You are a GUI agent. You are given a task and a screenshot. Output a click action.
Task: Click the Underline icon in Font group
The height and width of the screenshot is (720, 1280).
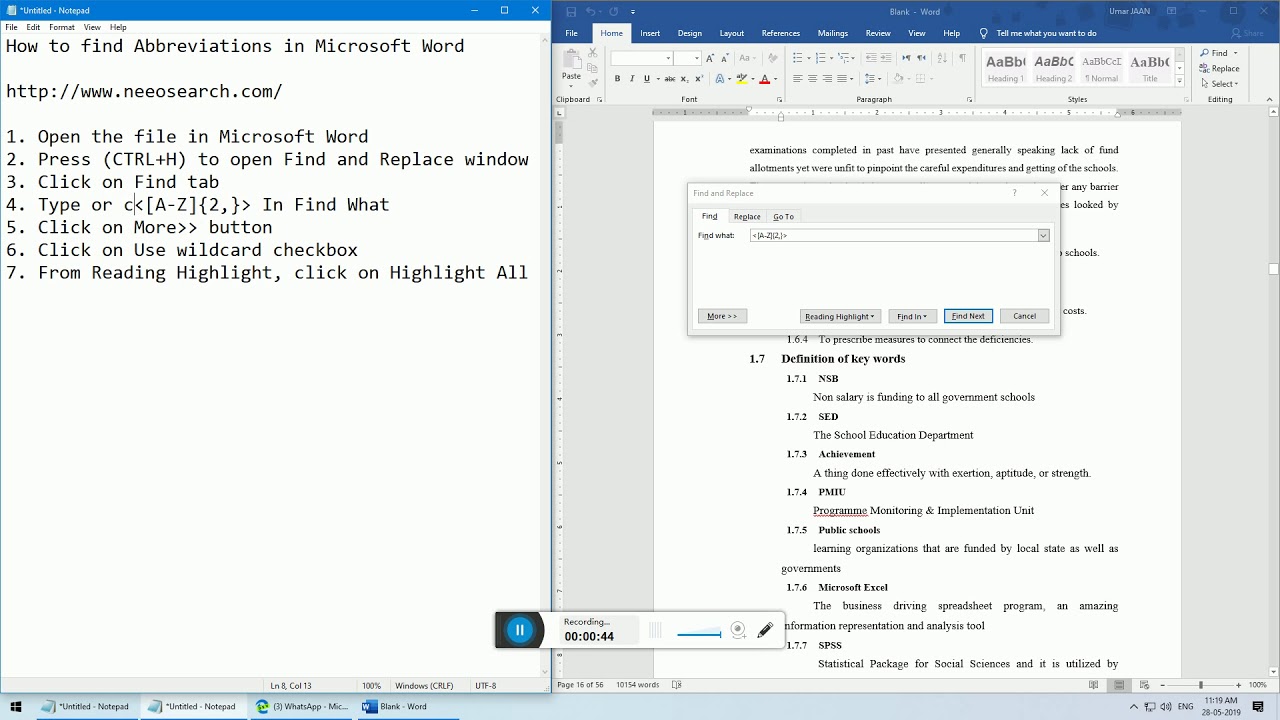(647, 78)
